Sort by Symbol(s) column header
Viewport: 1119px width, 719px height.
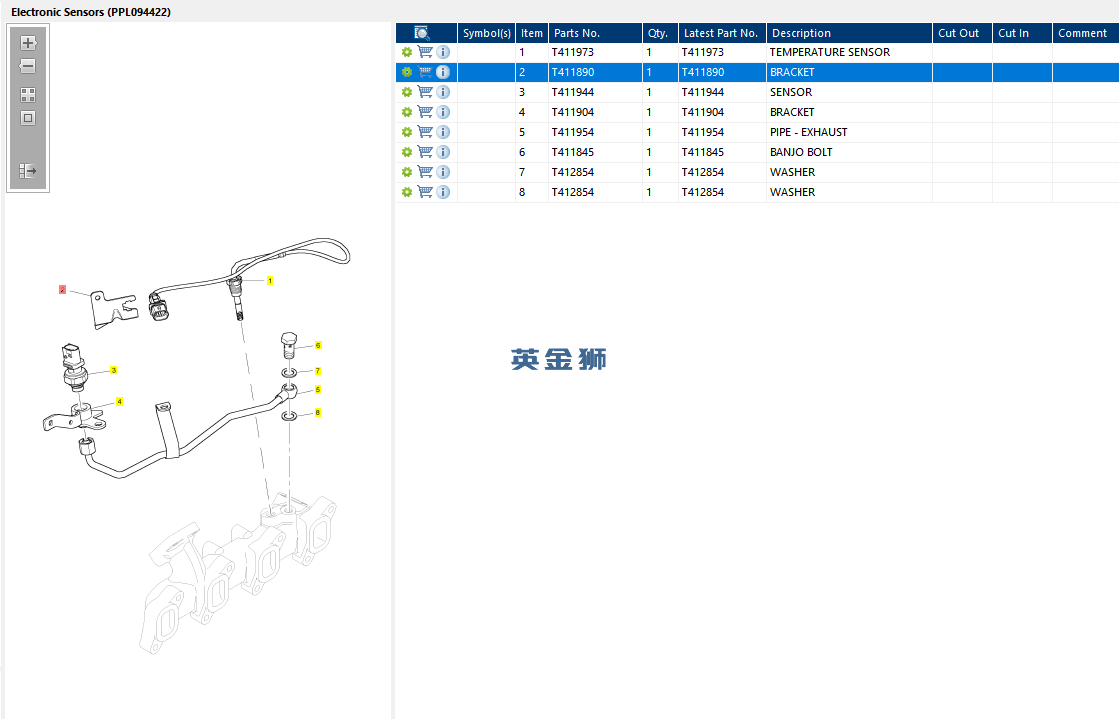(x=487, y=33)
